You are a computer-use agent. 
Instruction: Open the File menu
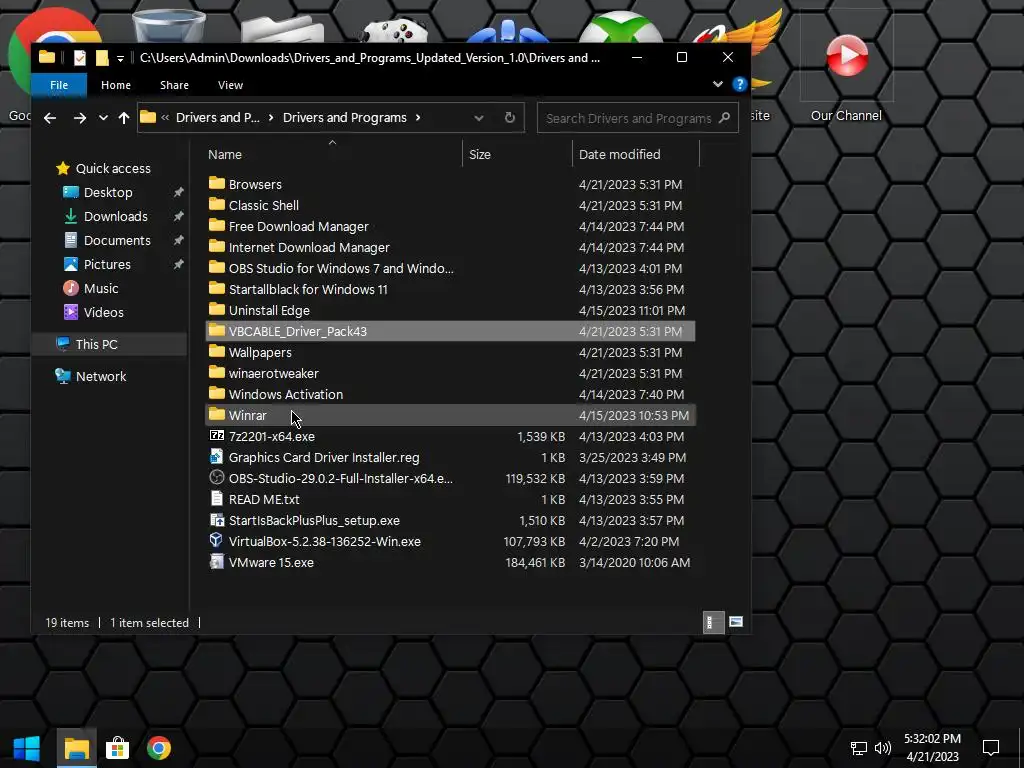[x=59, y=85]
